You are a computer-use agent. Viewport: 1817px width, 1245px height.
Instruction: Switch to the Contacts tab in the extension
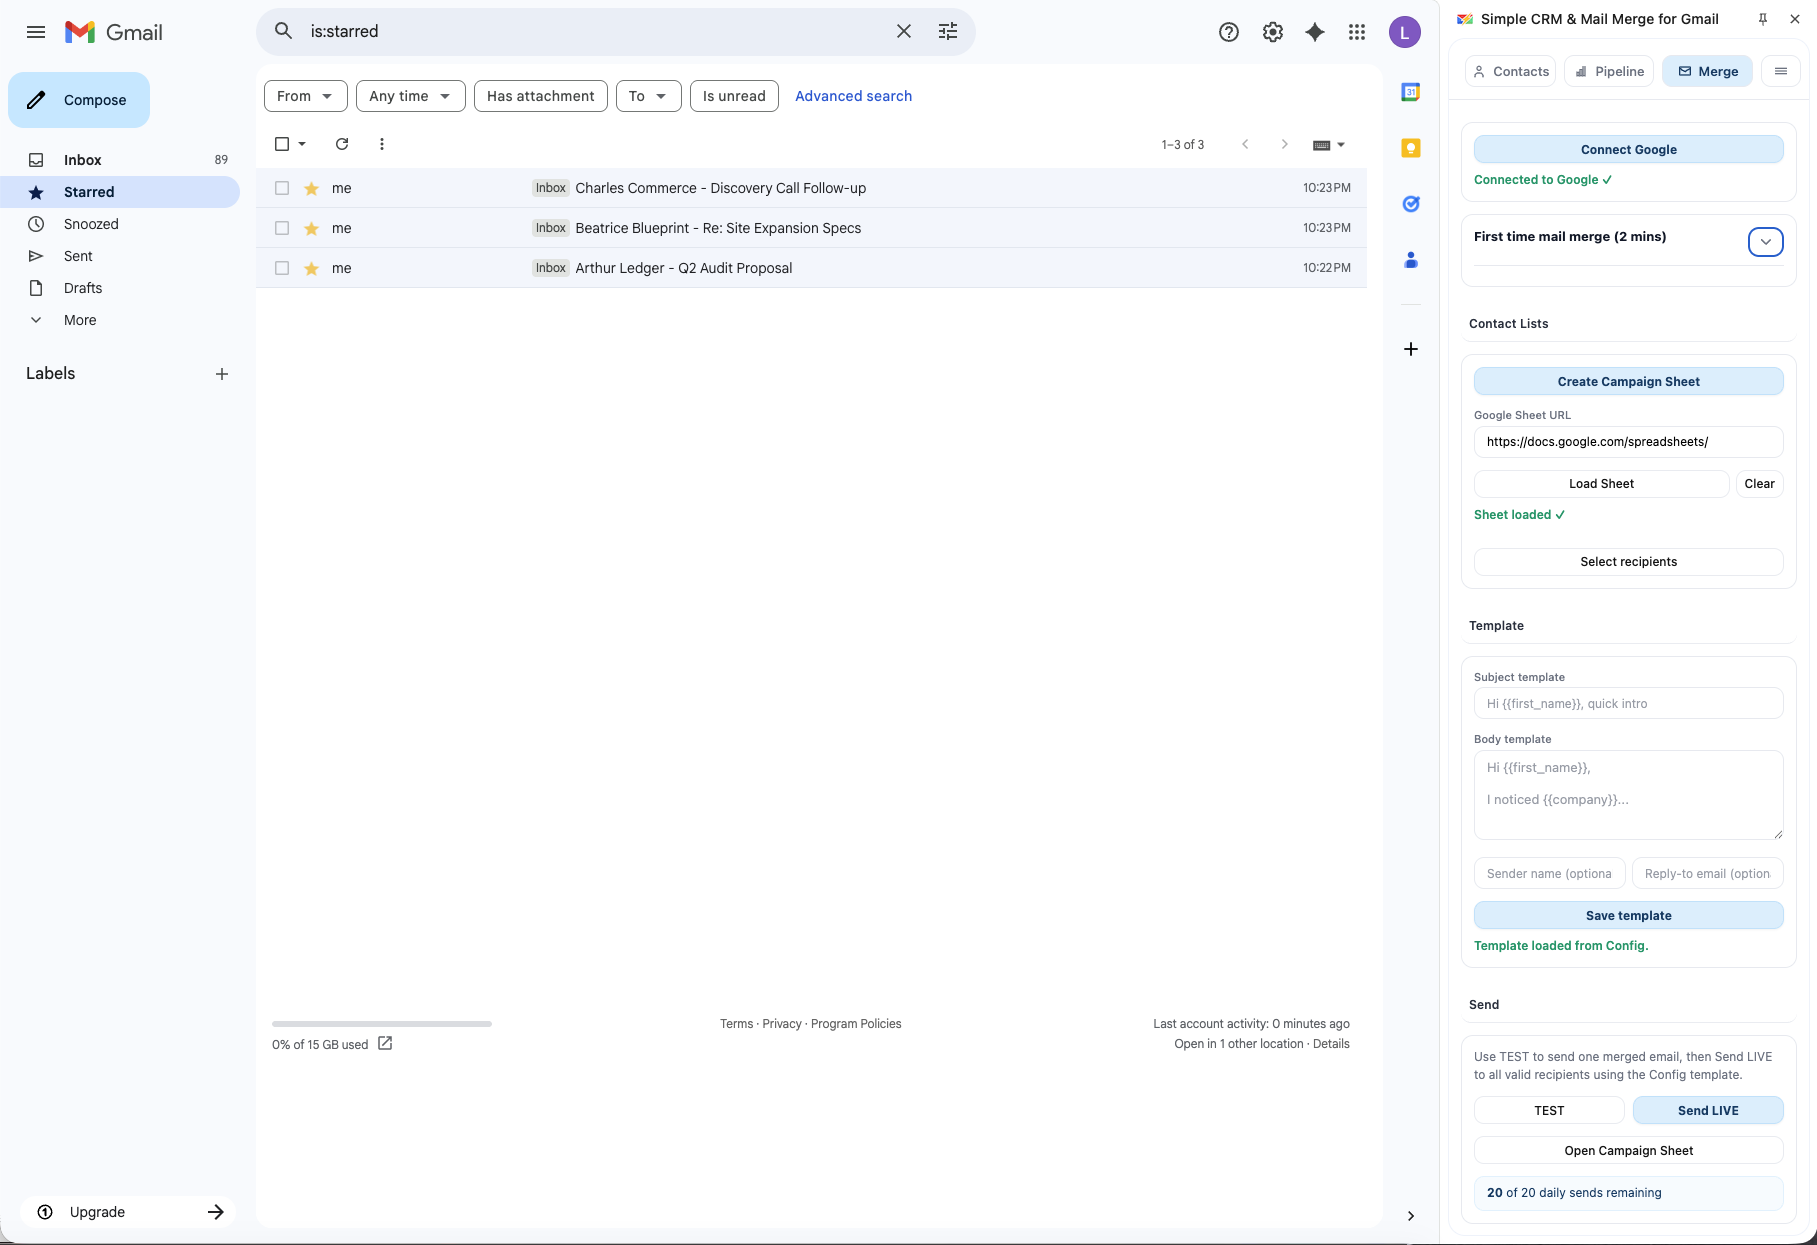pos(1510,71)
